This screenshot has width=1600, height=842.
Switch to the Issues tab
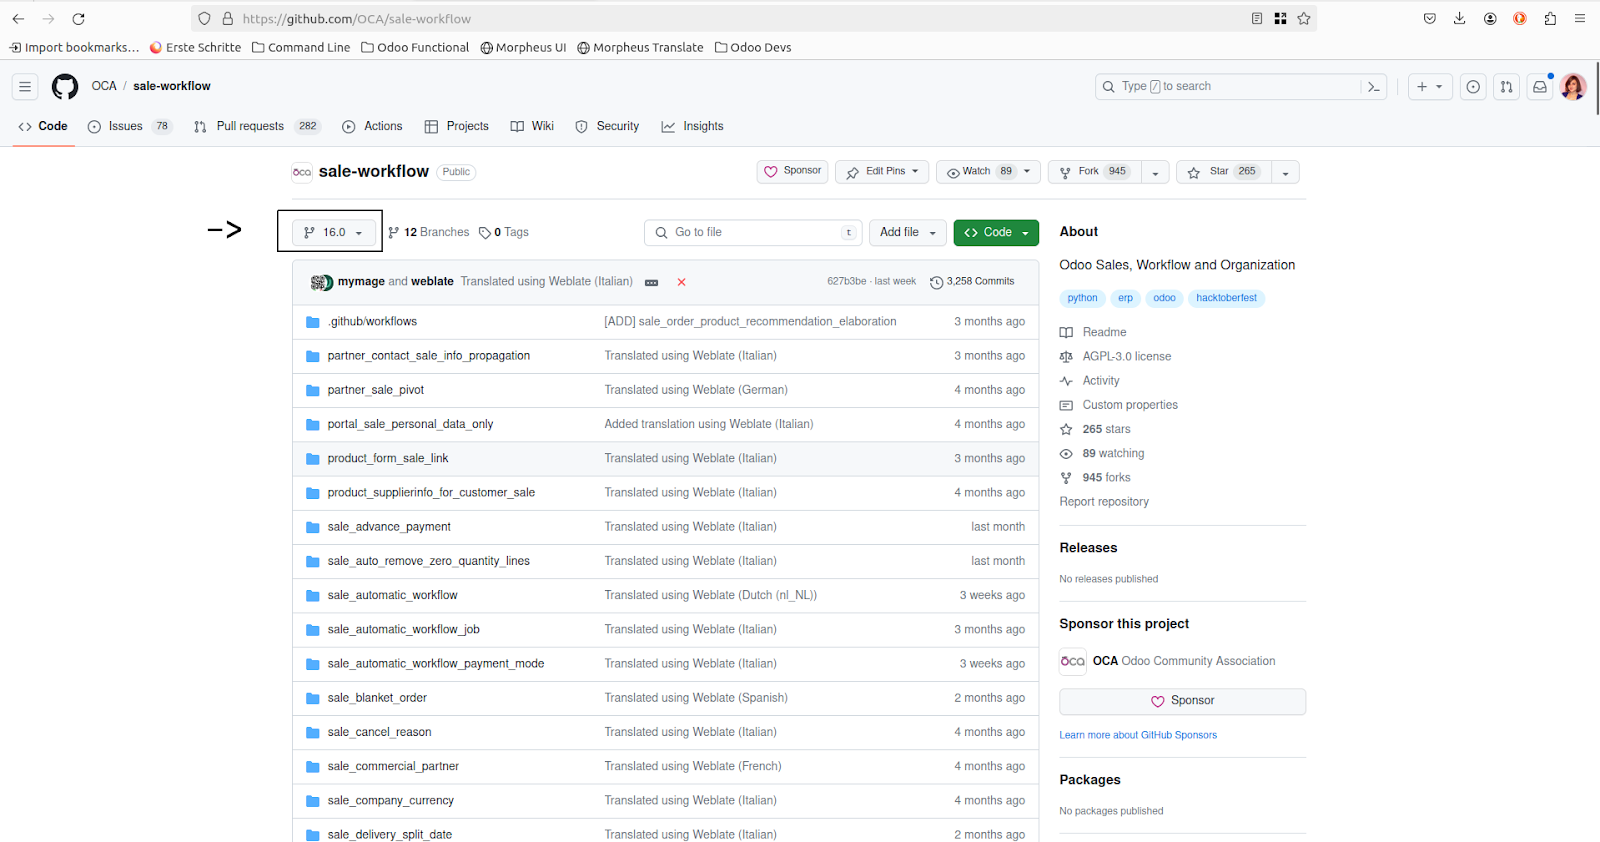click(x=126, y=126)
